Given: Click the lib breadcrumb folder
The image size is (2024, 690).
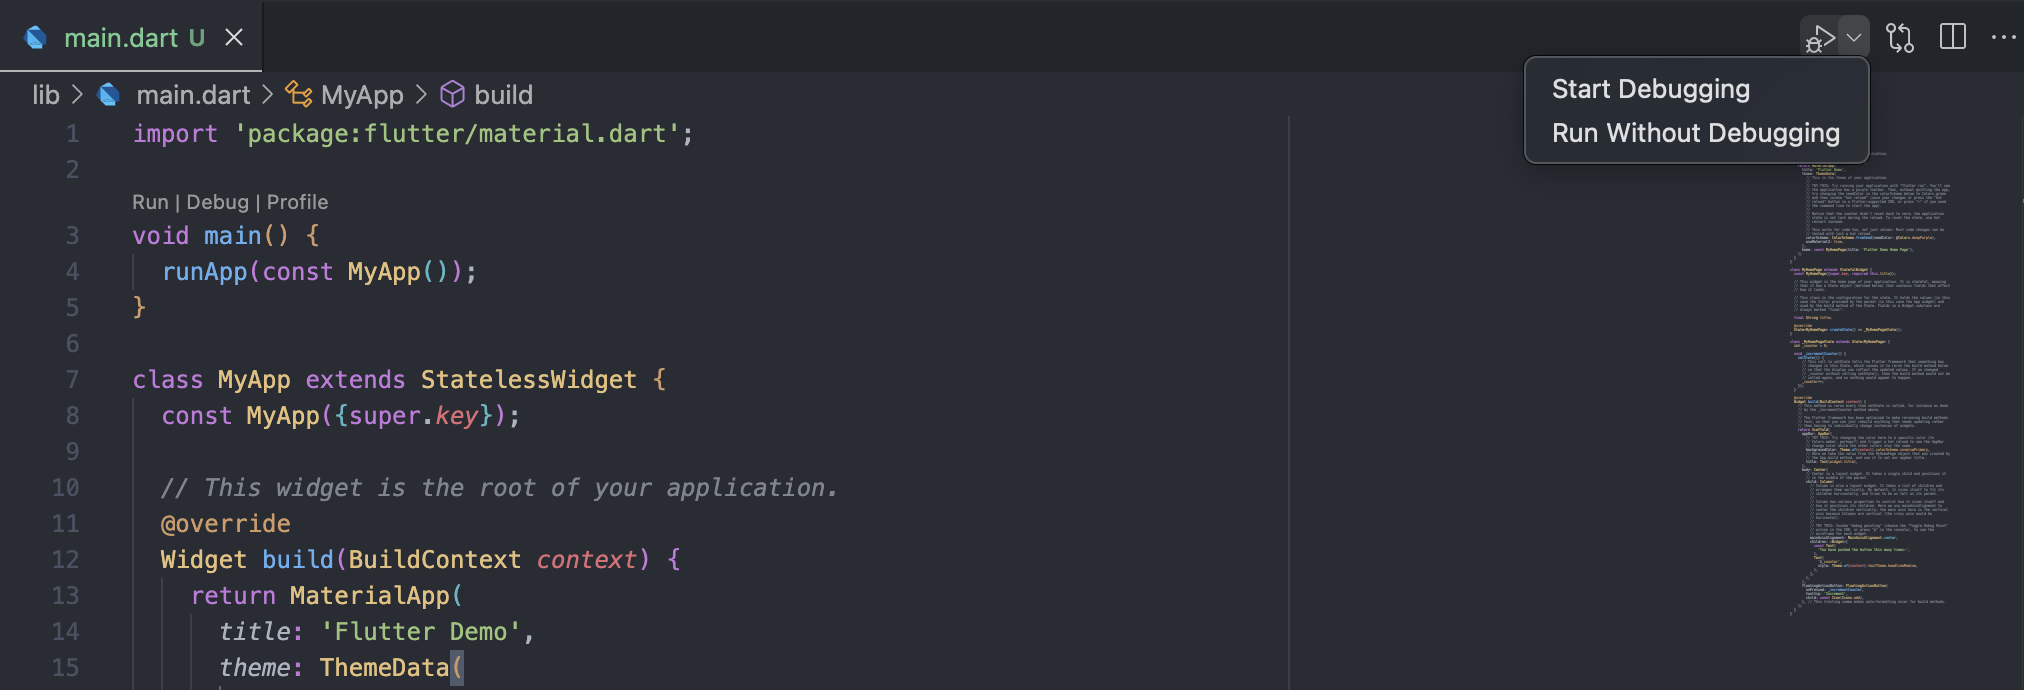Looking at the screenshot, I should [46, 95].
